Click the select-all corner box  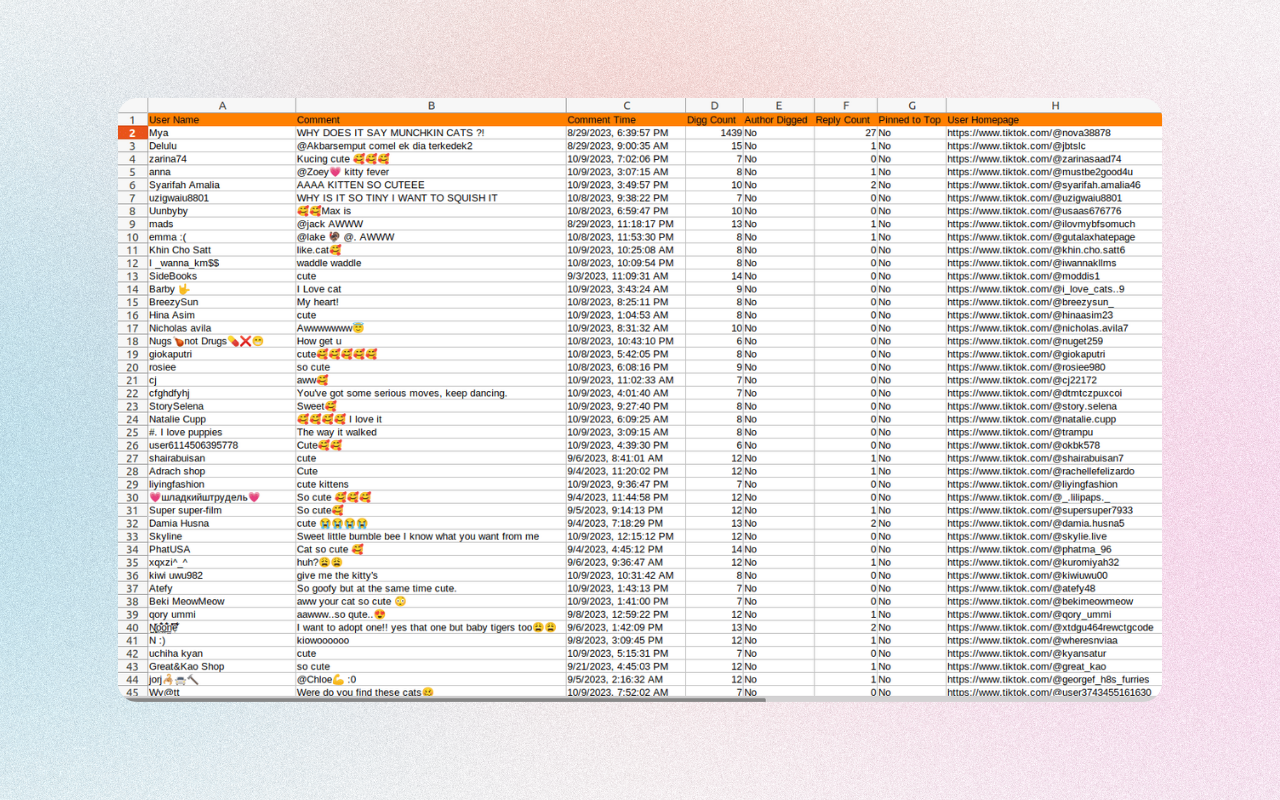tap(132, 105)
